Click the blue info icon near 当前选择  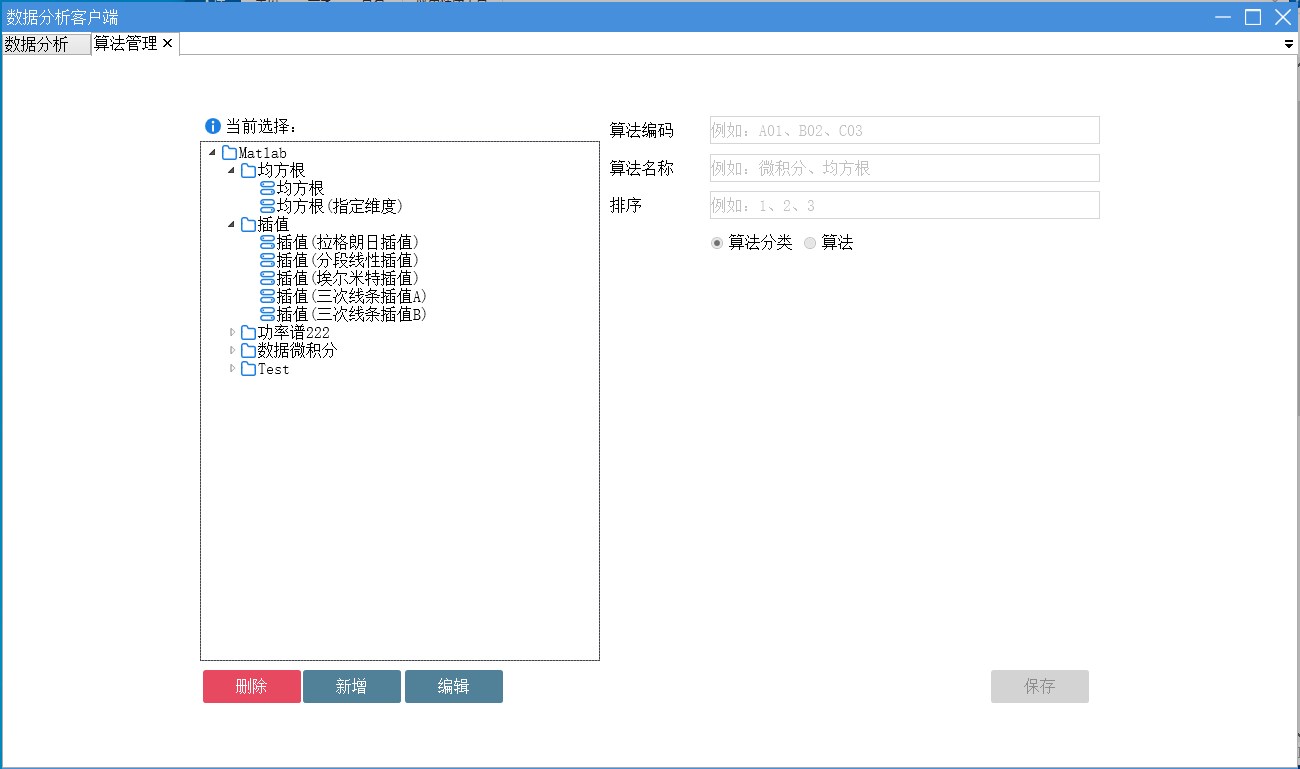[x=212, y=126]
